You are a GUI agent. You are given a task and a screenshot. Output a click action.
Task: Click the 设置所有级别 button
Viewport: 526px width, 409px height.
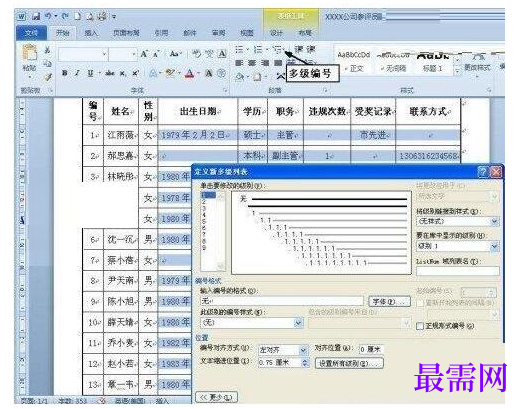click(349, 363)
